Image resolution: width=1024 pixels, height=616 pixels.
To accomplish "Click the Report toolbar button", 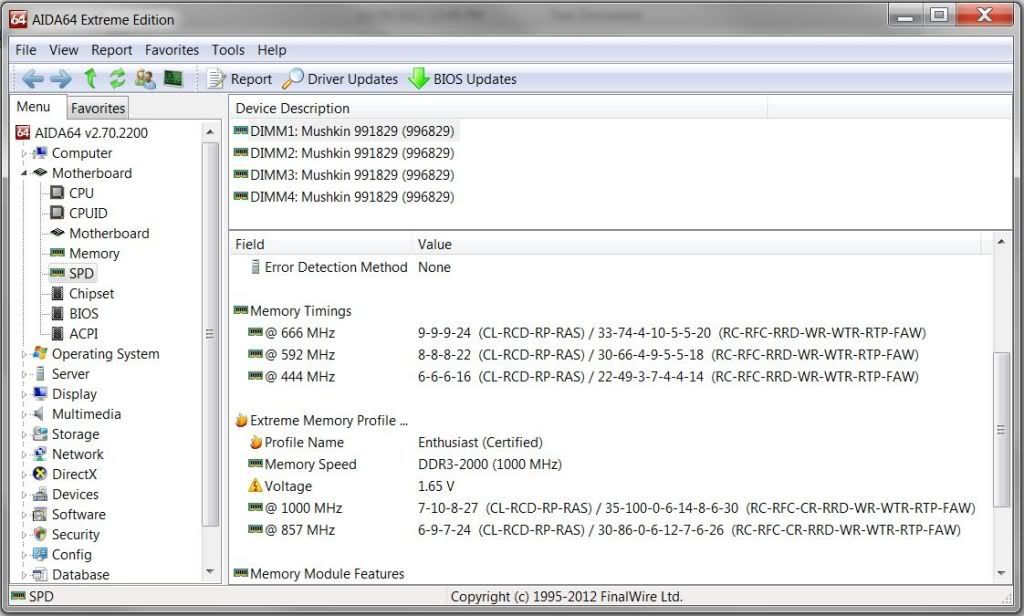I will [x=240, y=79].
